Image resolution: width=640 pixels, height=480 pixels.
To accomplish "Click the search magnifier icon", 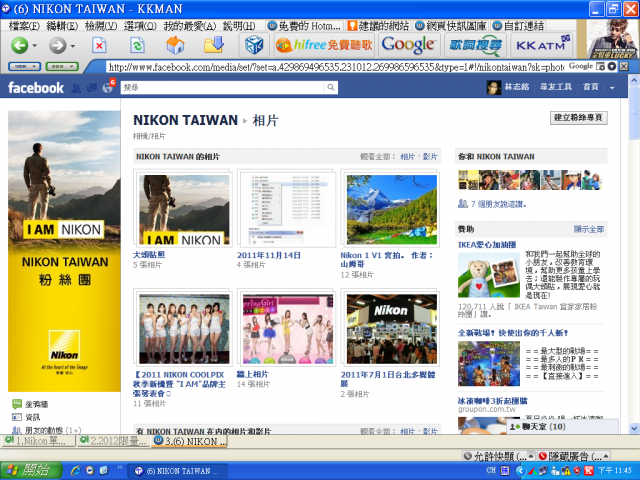I will pyautogui.click(x=331, y=87).
